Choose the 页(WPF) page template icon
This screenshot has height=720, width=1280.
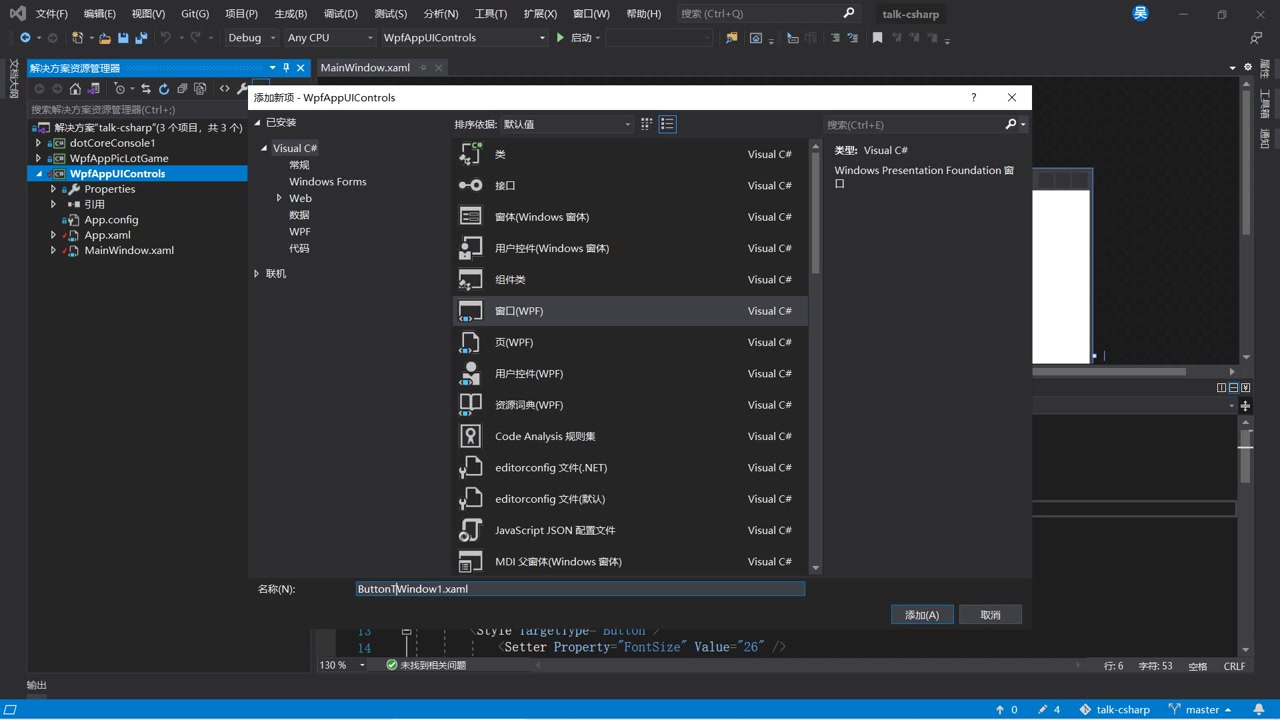470,342
